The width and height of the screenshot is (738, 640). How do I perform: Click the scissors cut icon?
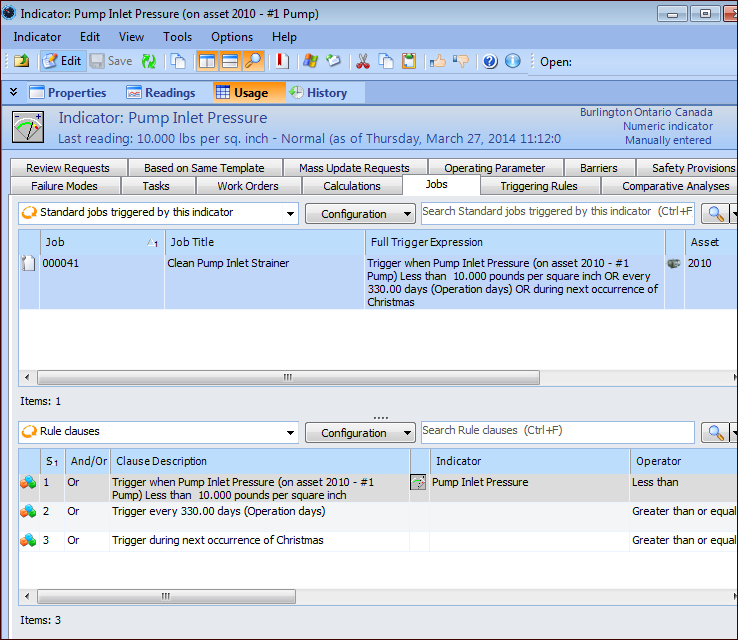(362, 61)
